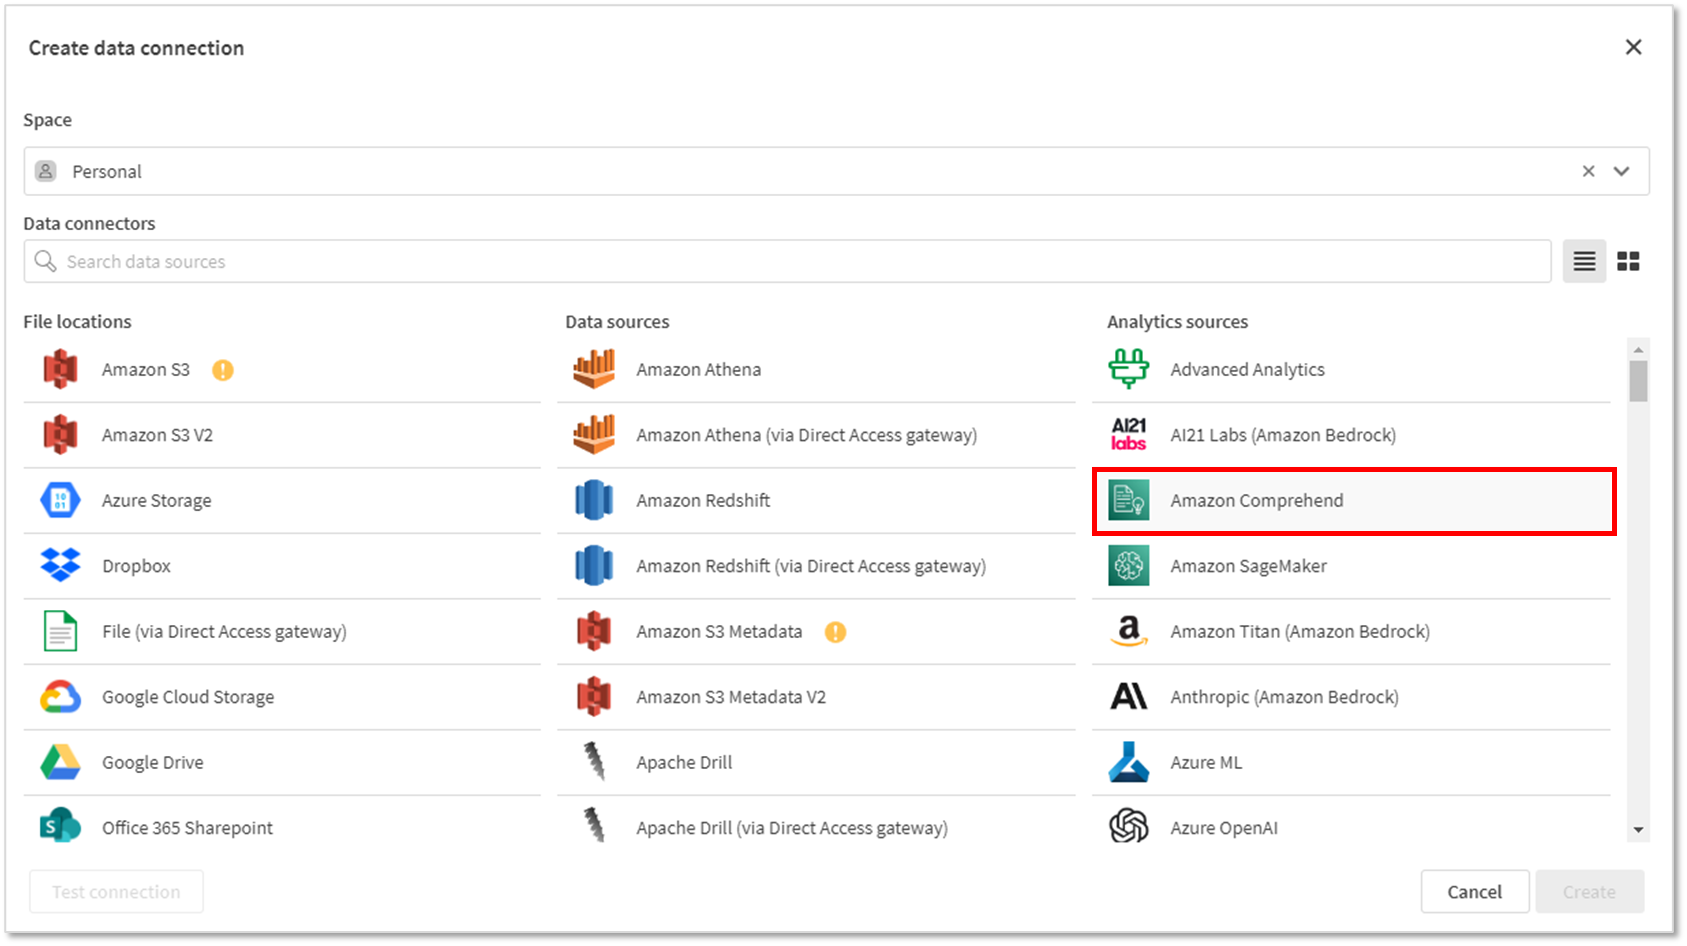Viewport: 1687px width, 946px height.
Task: Choose the Amazon S3 Metadata V2 label
Action: [x=731, y=697]
